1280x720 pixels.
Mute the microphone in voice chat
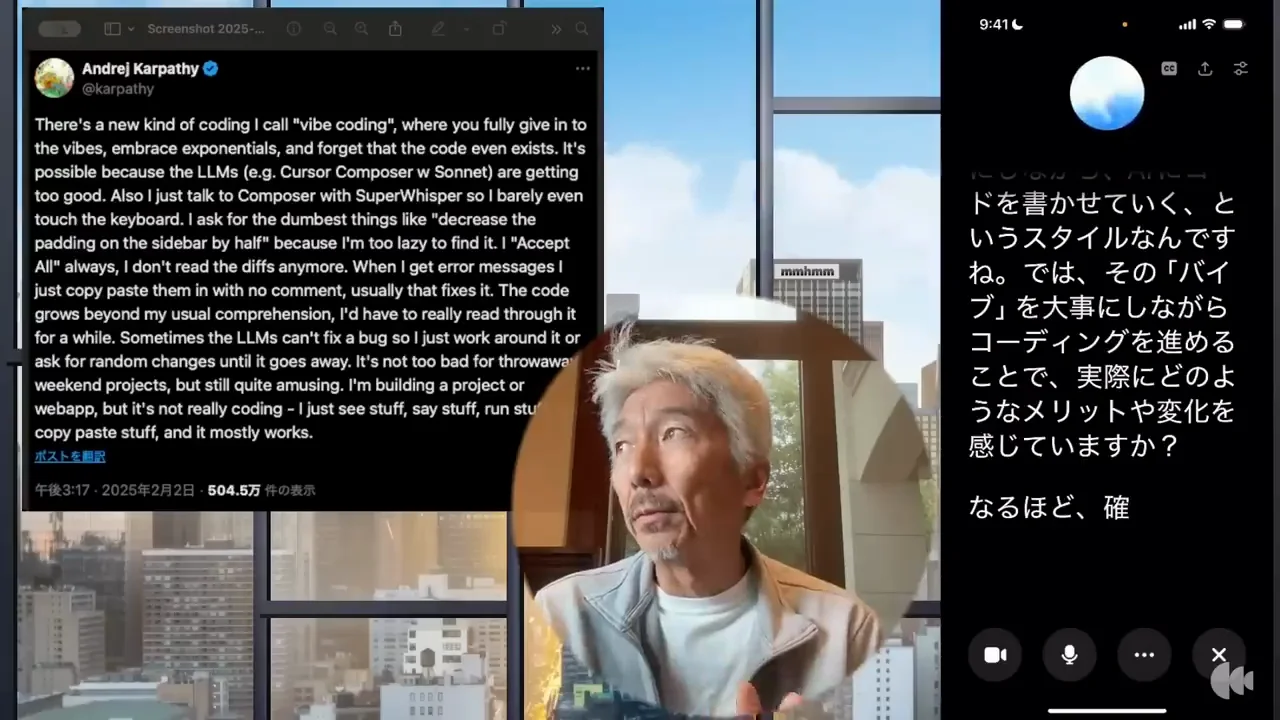(1069, 655)
